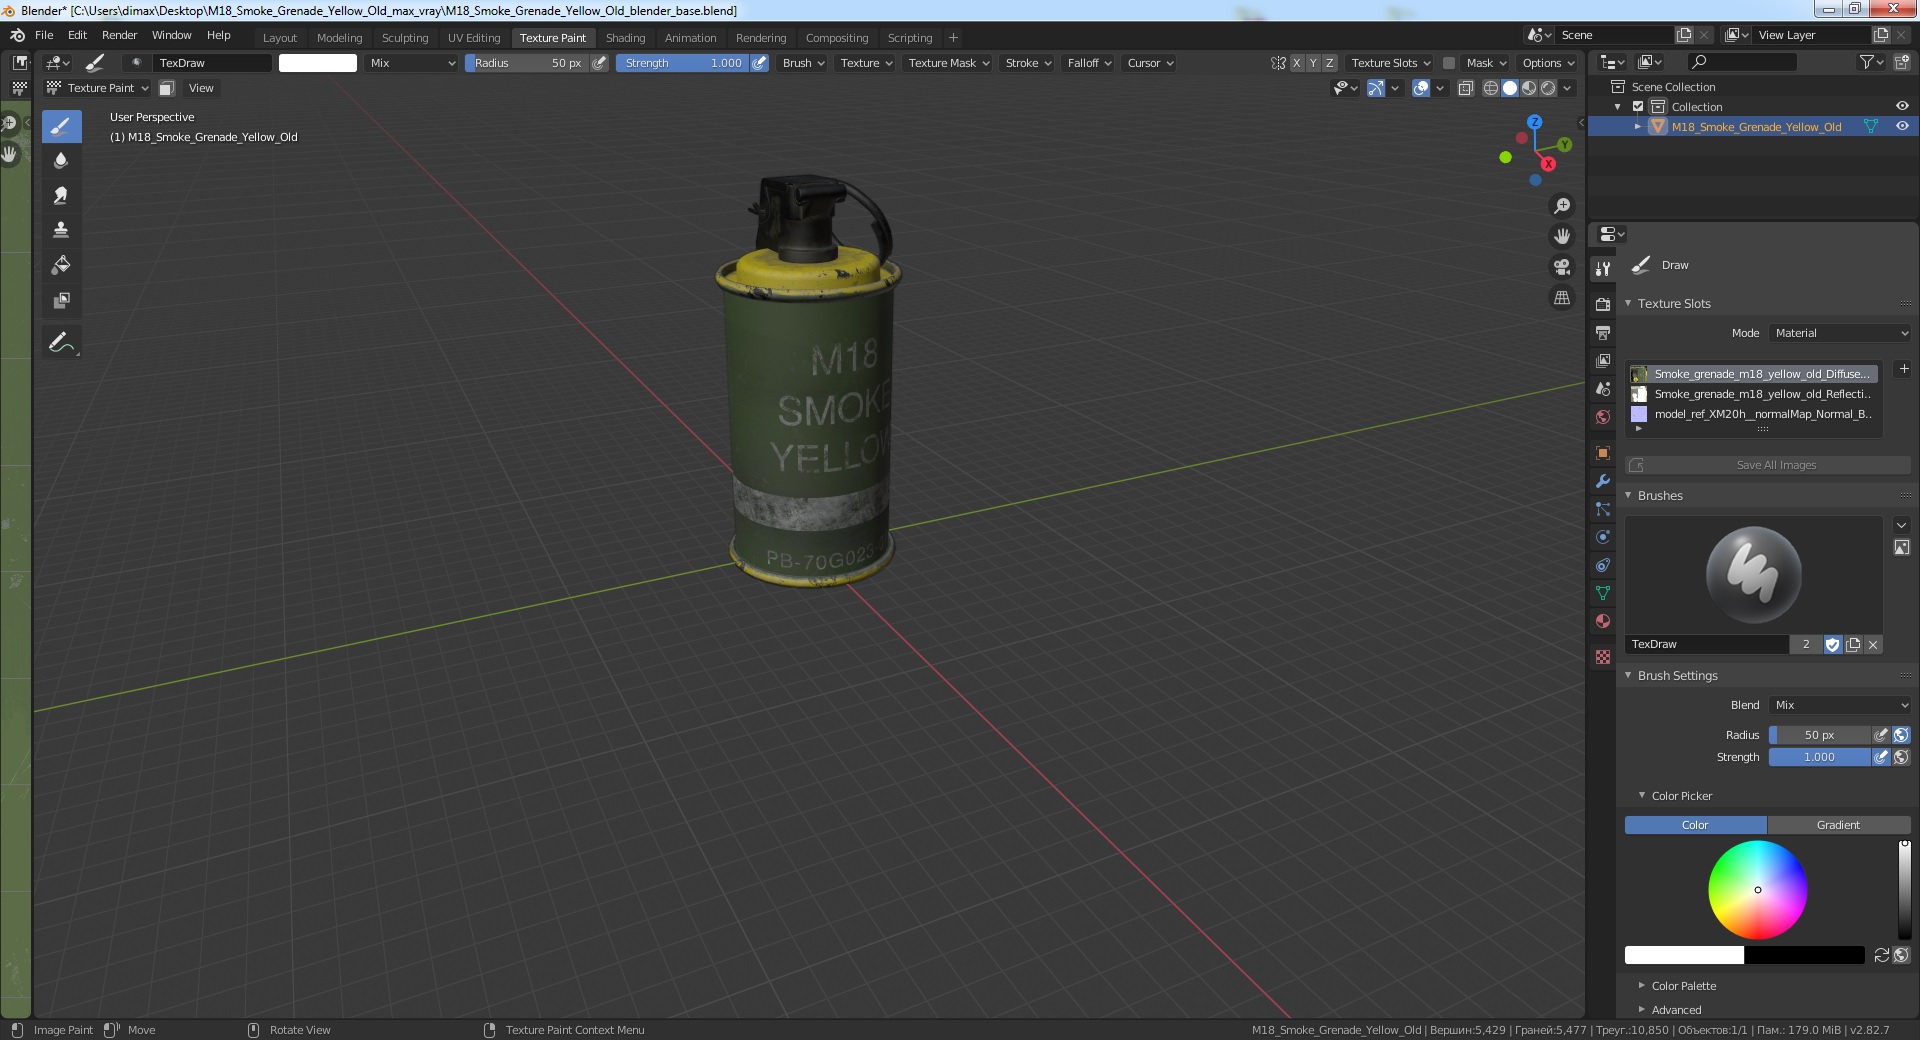
Task: Open the View menu in viewport
Action: click(201, 88)
